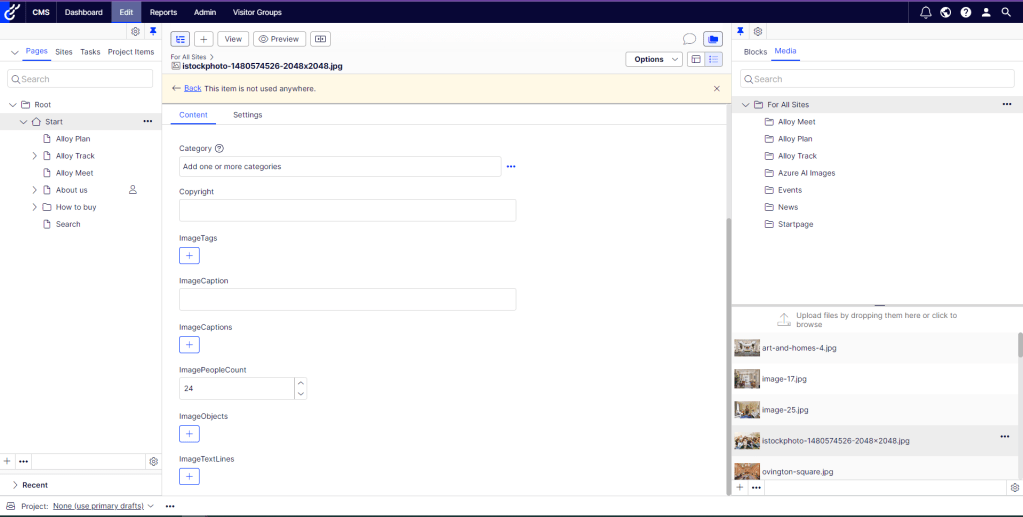
Task: Open the user profile menu
Action: [x=986, y=12]
